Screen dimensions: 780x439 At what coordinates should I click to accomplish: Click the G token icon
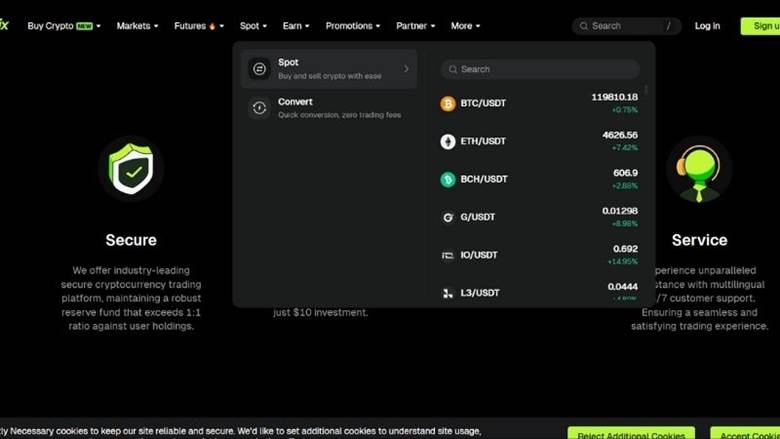point(448,217)
